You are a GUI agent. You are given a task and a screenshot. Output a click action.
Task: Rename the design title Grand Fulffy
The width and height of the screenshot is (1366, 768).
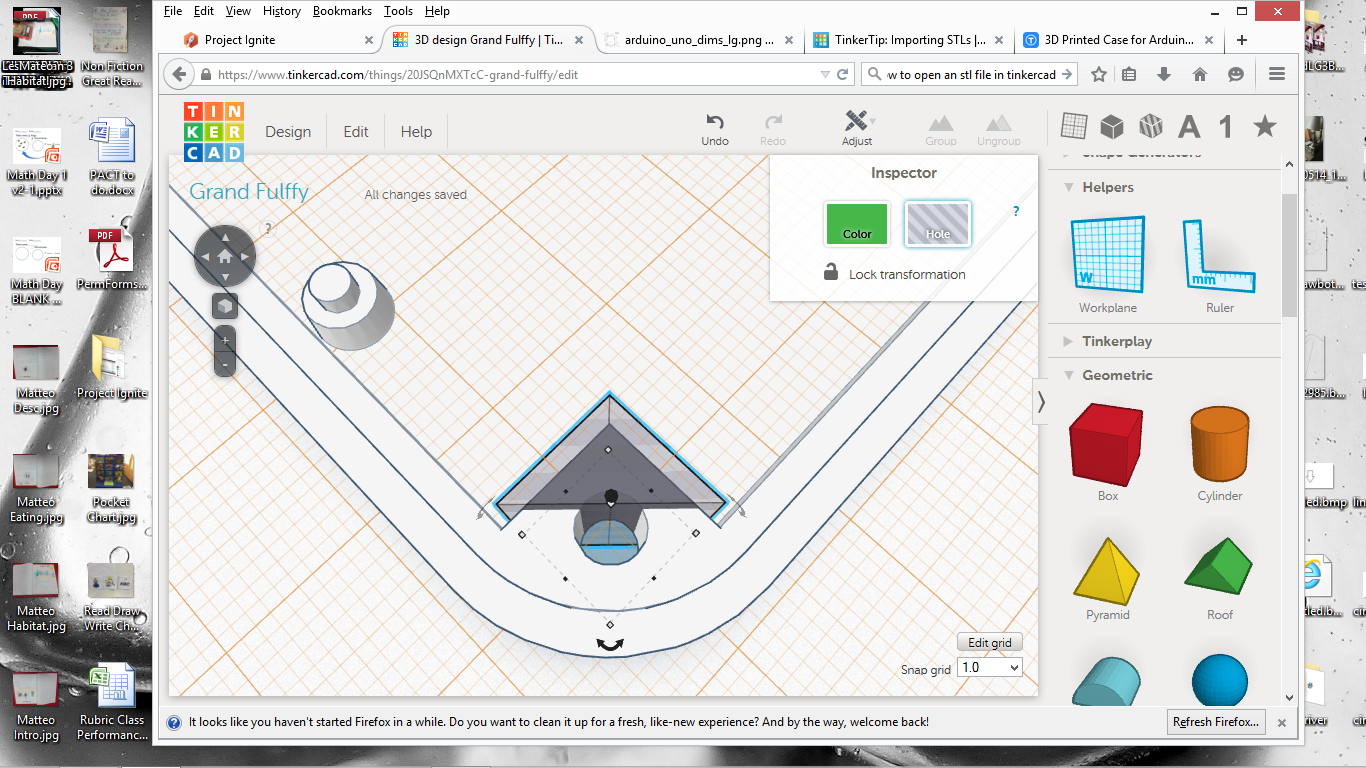pyautogui.click(x=249, y=192)
